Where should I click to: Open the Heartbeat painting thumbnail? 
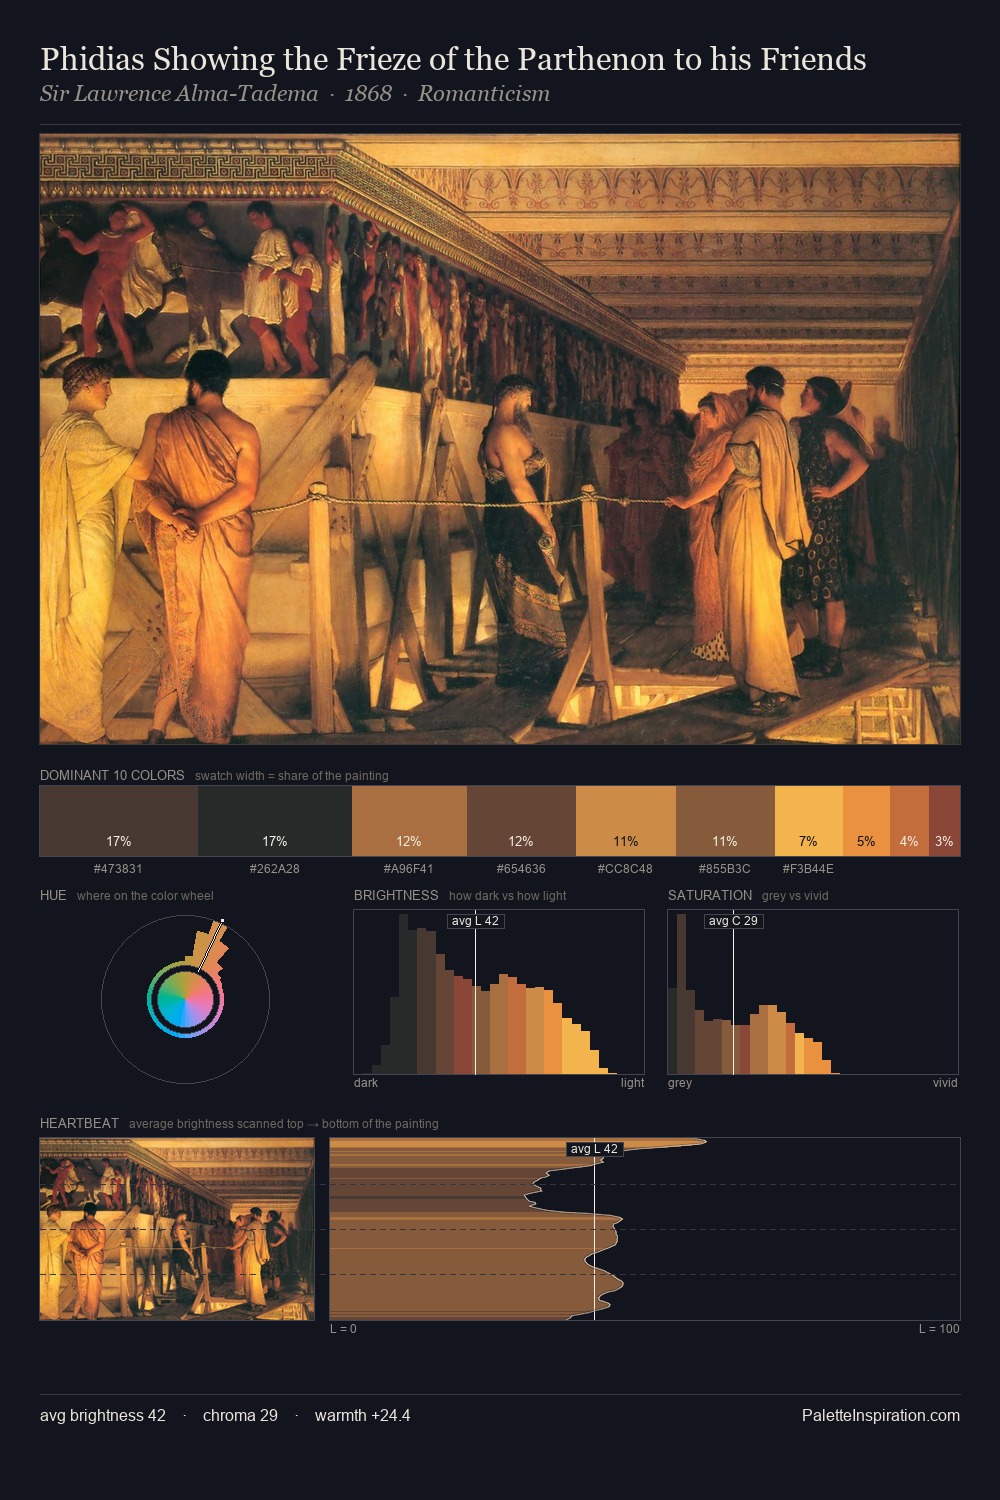click(177, 1229)
